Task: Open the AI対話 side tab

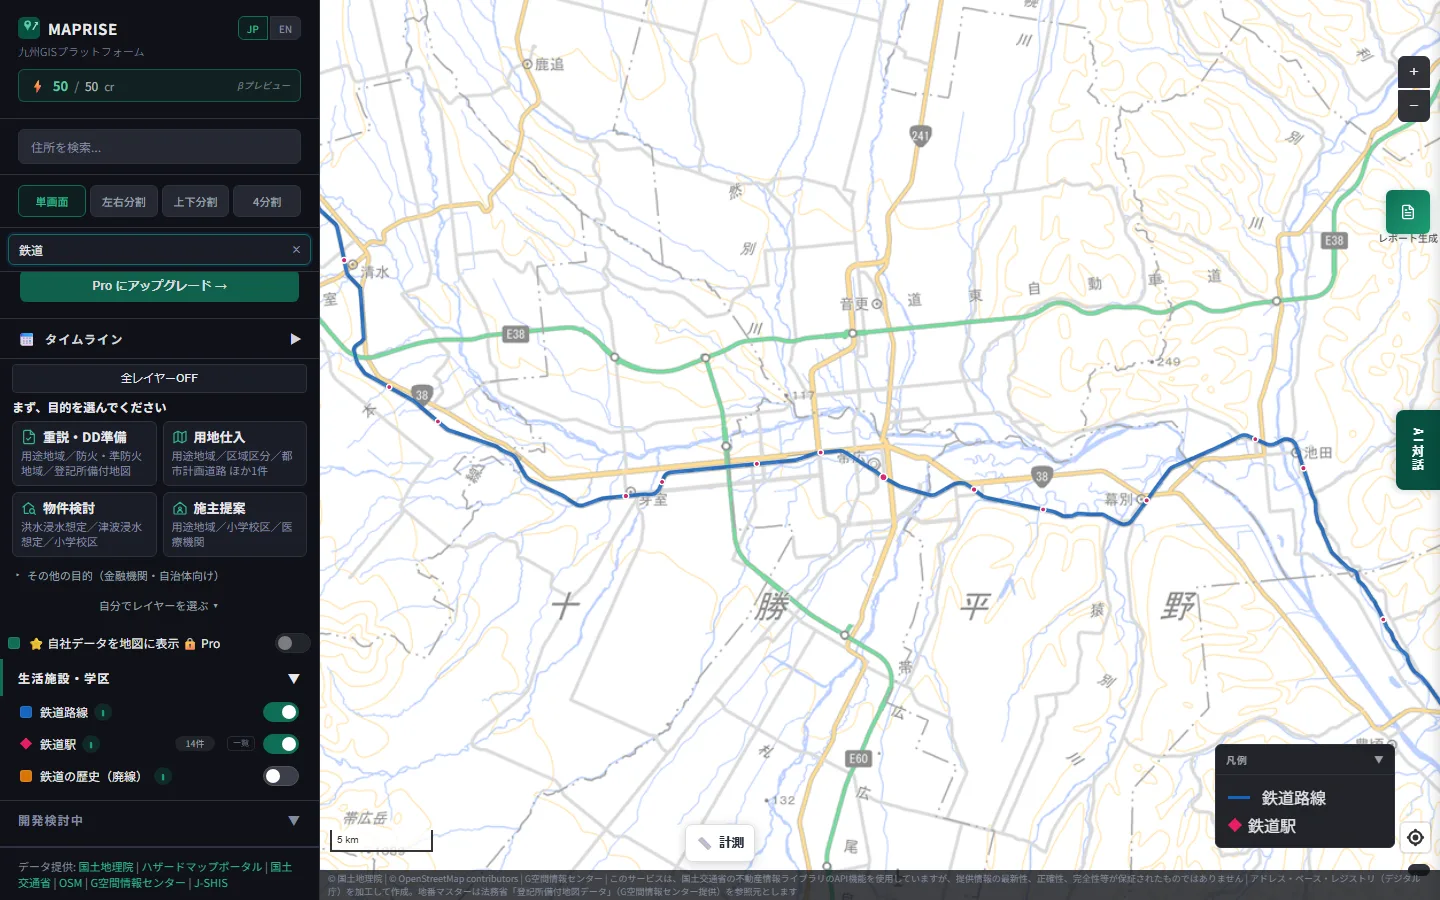Action: click(x=1418, y=449)
